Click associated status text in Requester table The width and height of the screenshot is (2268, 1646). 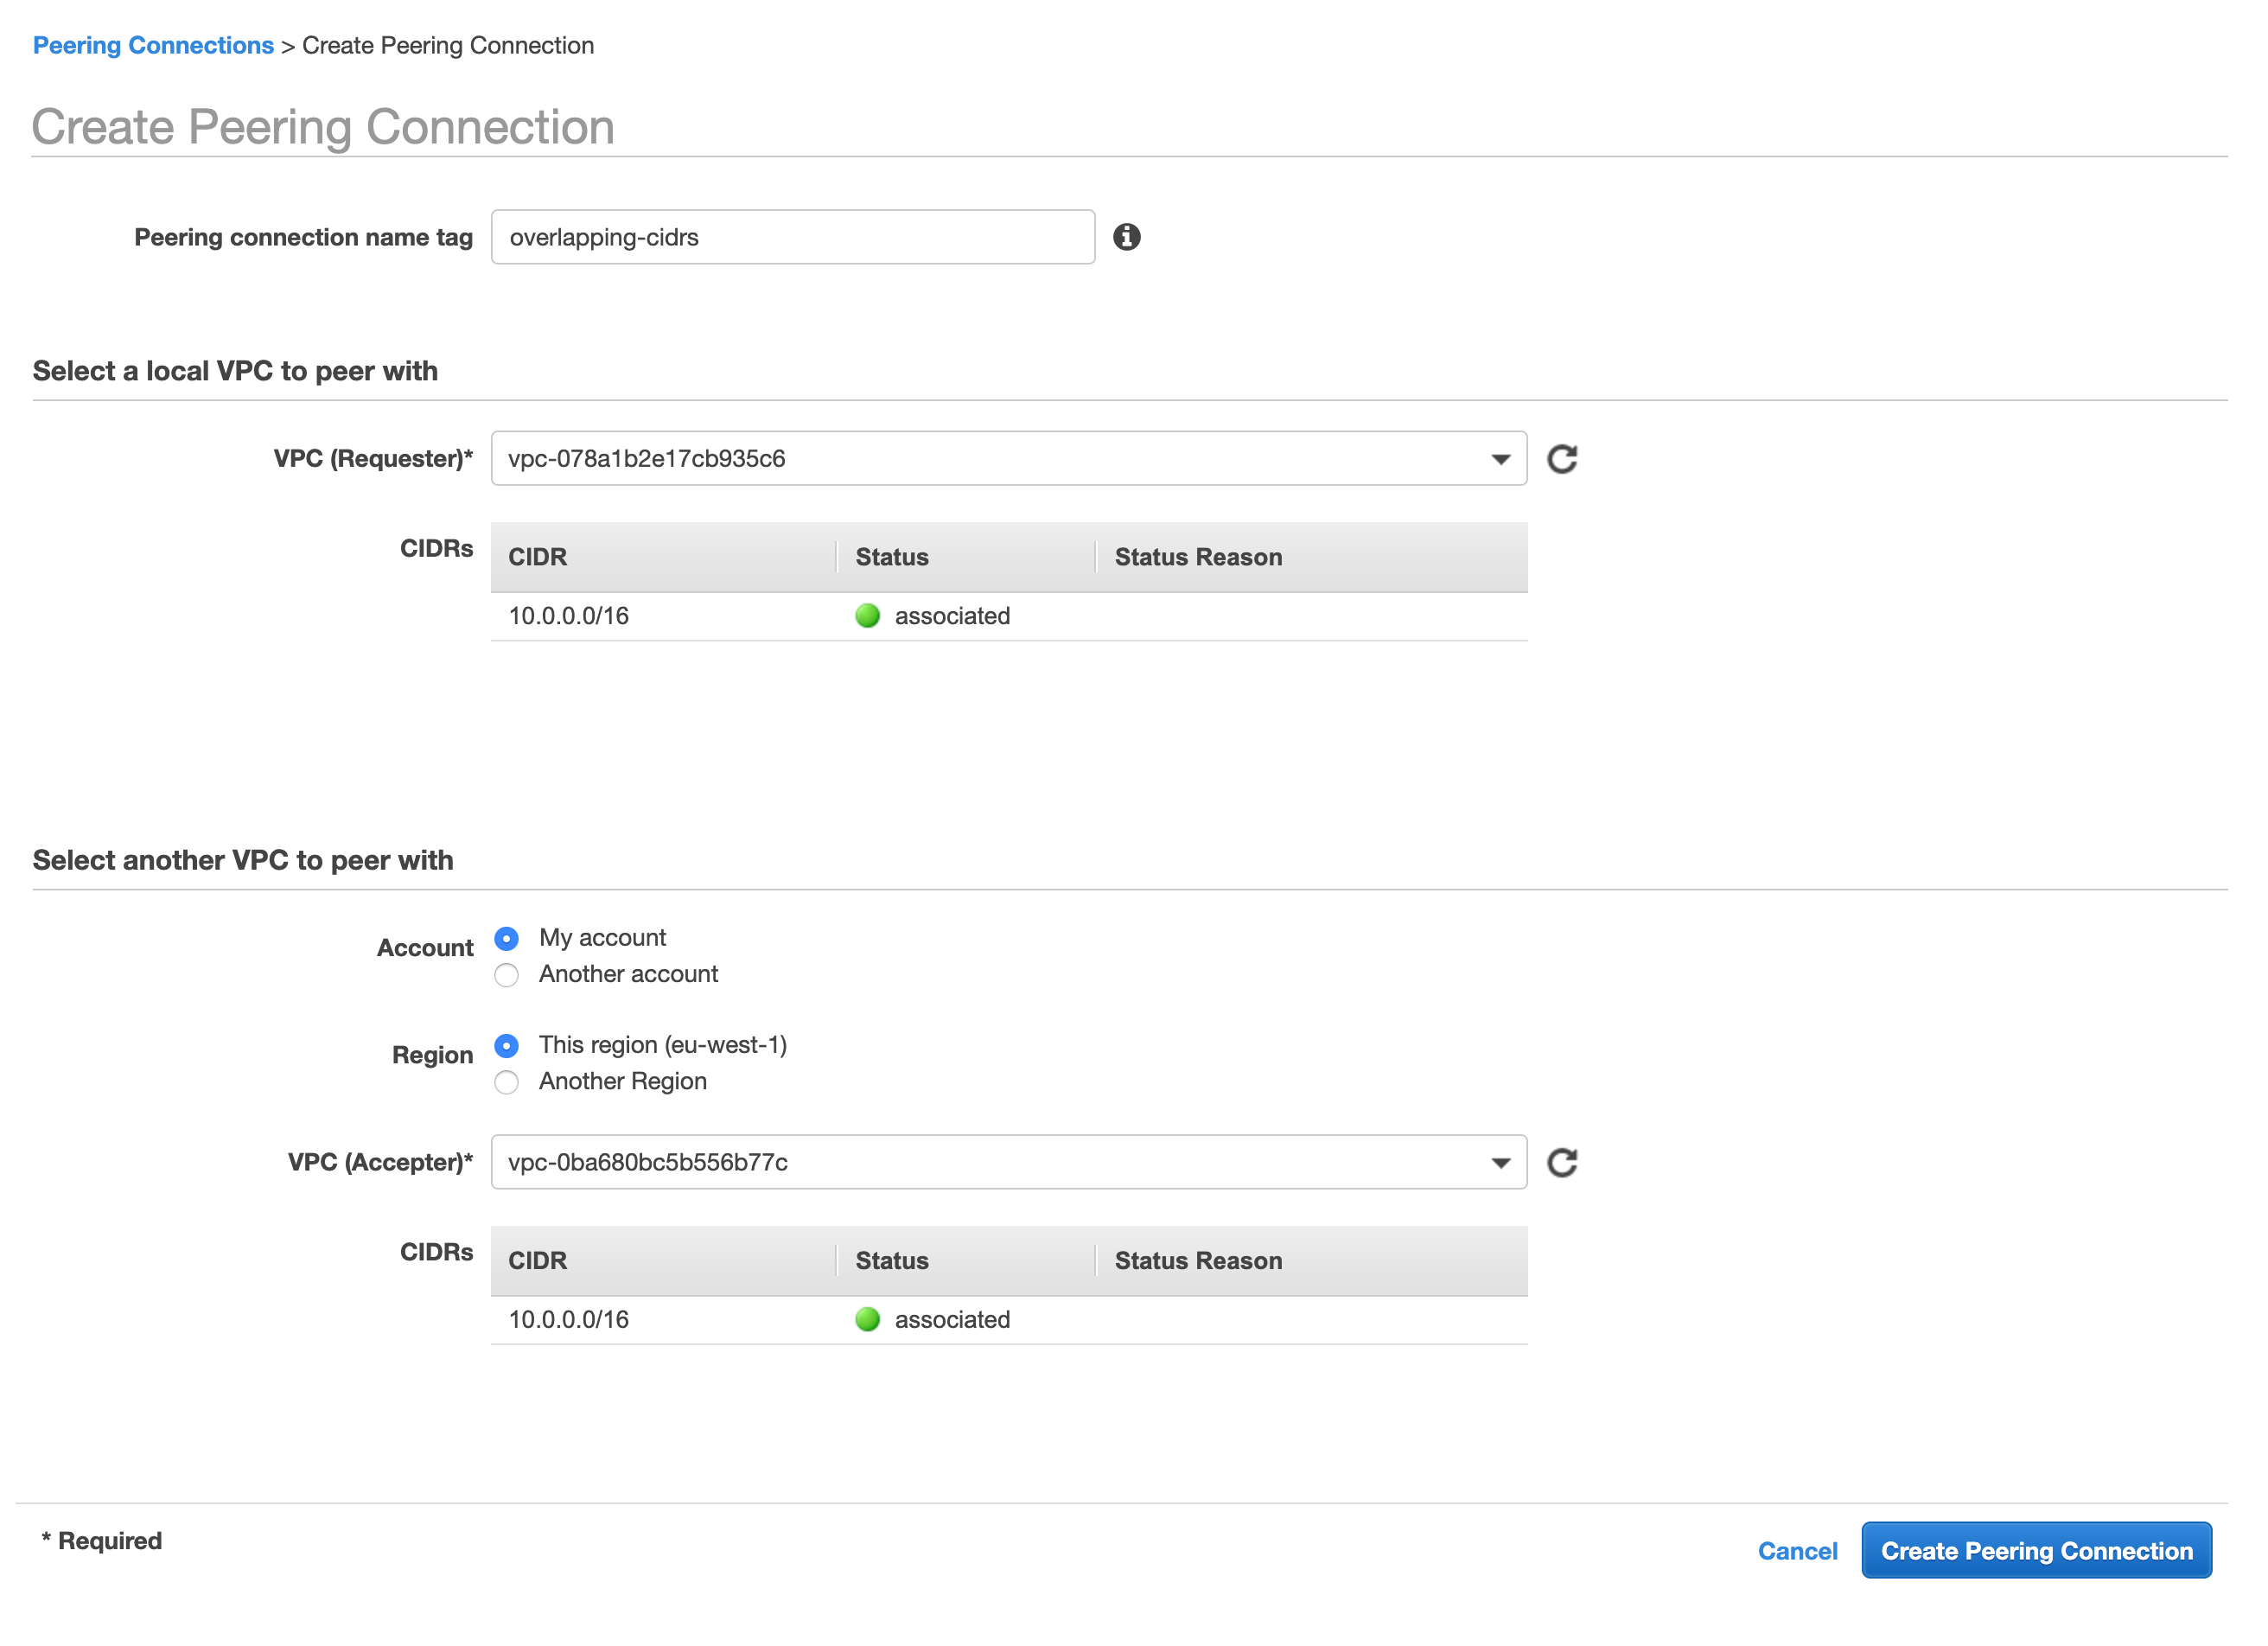[x=952, y=616]
